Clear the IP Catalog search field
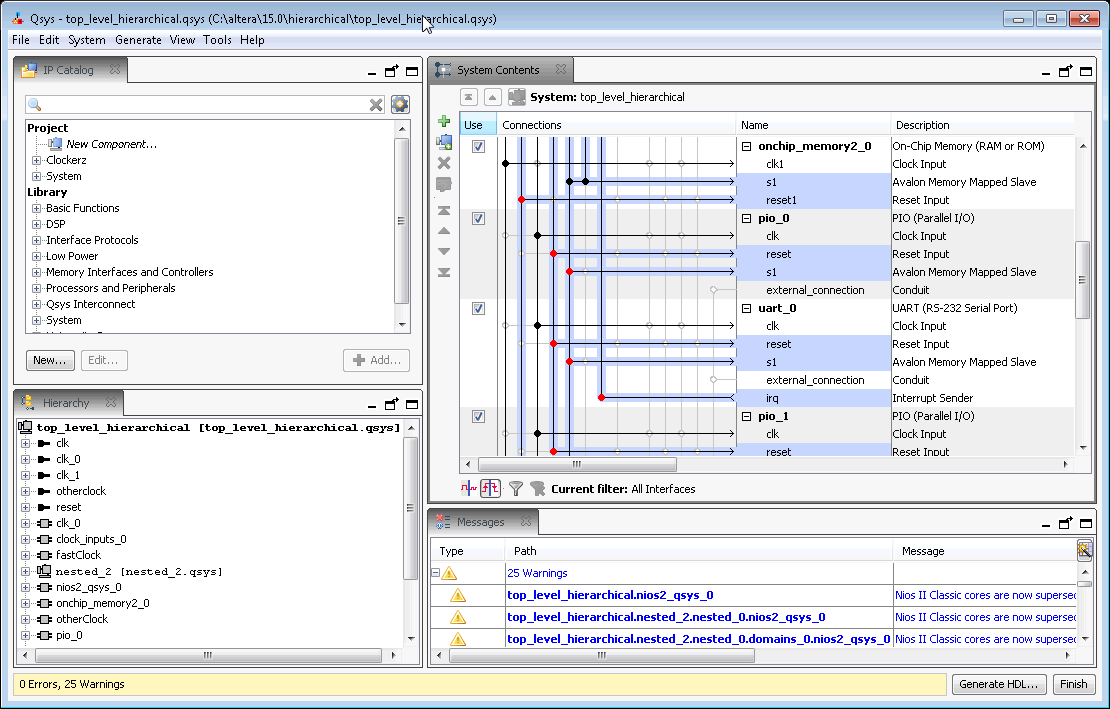 [x=376, y=105]
